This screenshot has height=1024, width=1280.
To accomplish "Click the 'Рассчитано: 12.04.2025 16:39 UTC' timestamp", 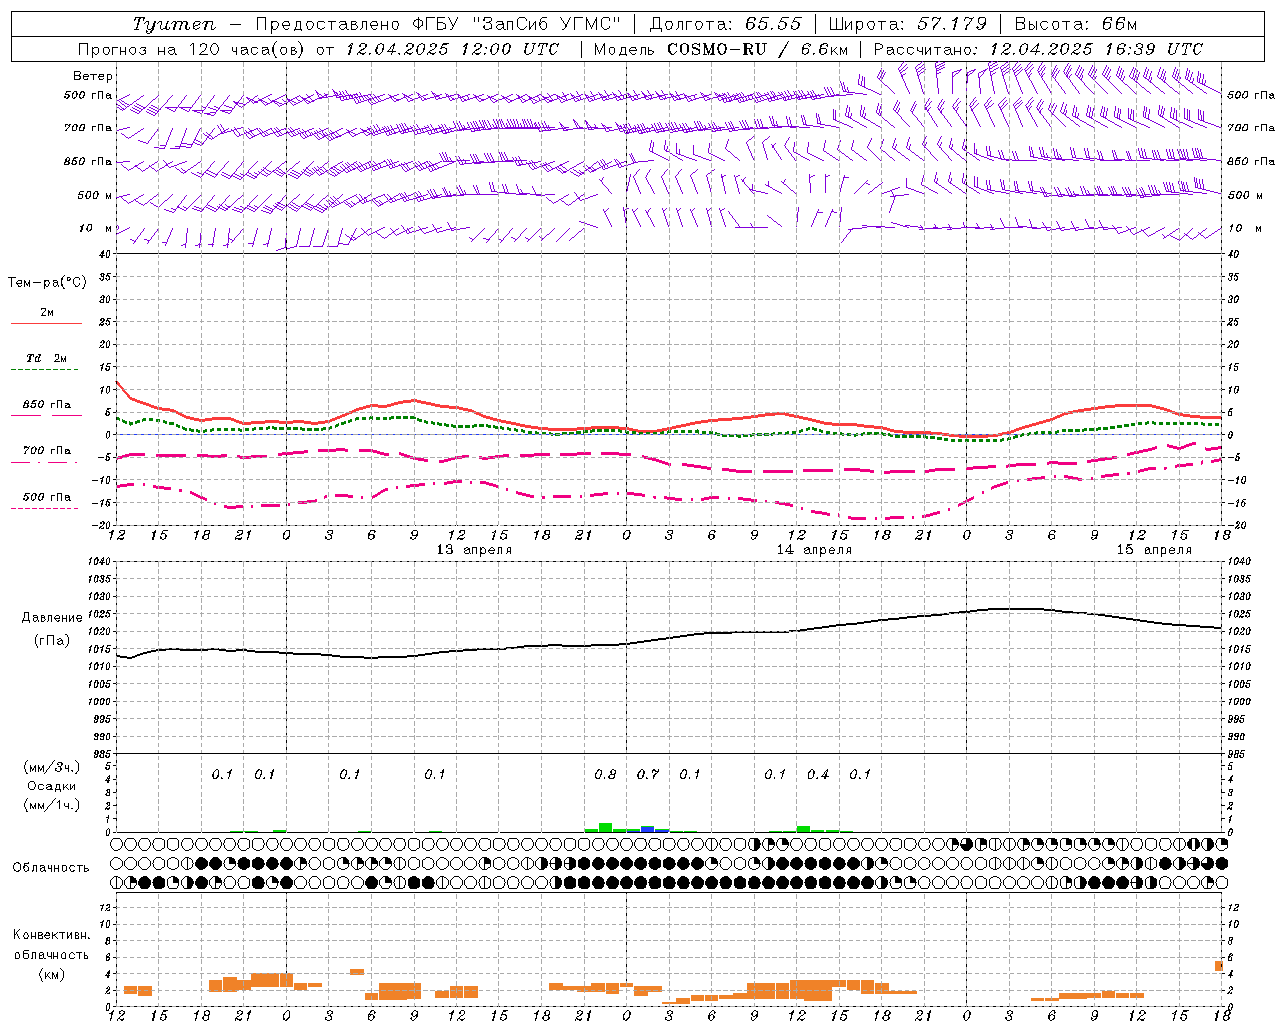I will [x=1038, y=49].
